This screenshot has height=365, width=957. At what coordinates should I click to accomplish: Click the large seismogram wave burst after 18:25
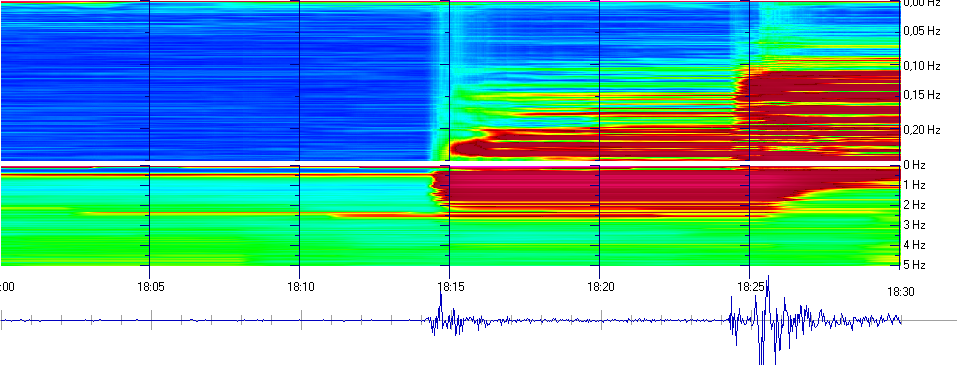[x=768, y=320]
